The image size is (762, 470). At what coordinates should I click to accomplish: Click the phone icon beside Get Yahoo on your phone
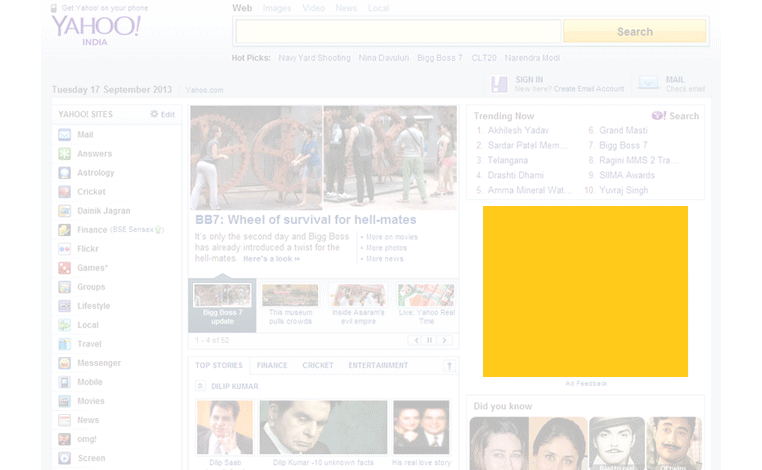pyautogui.click(x=54, y=8)
